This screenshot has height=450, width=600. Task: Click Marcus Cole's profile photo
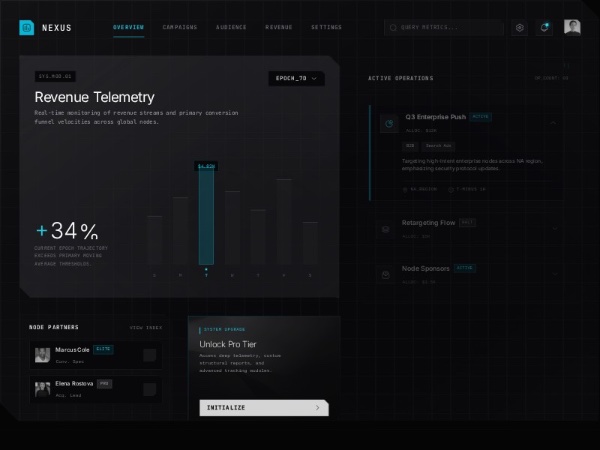point(43,355)
